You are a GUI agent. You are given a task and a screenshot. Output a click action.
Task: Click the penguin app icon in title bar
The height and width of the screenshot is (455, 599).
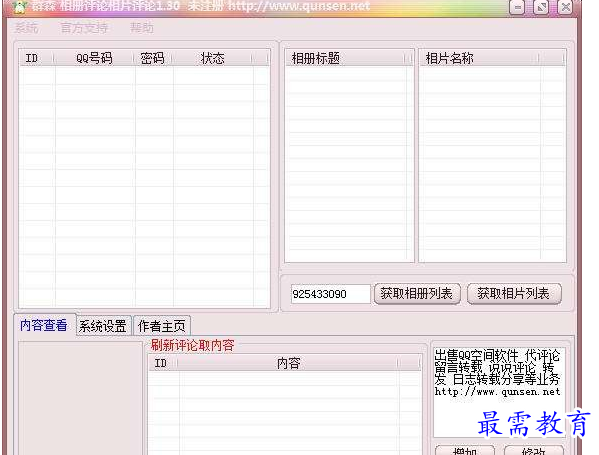19,6
